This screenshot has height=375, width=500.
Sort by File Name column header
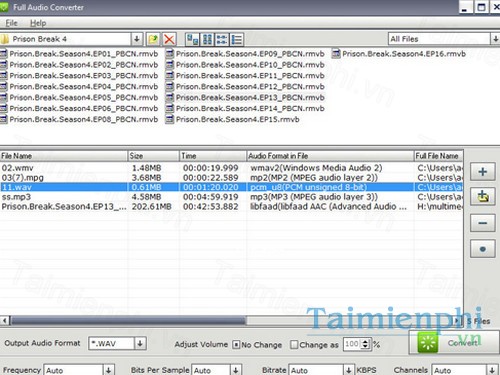click(x=64, y=156)
